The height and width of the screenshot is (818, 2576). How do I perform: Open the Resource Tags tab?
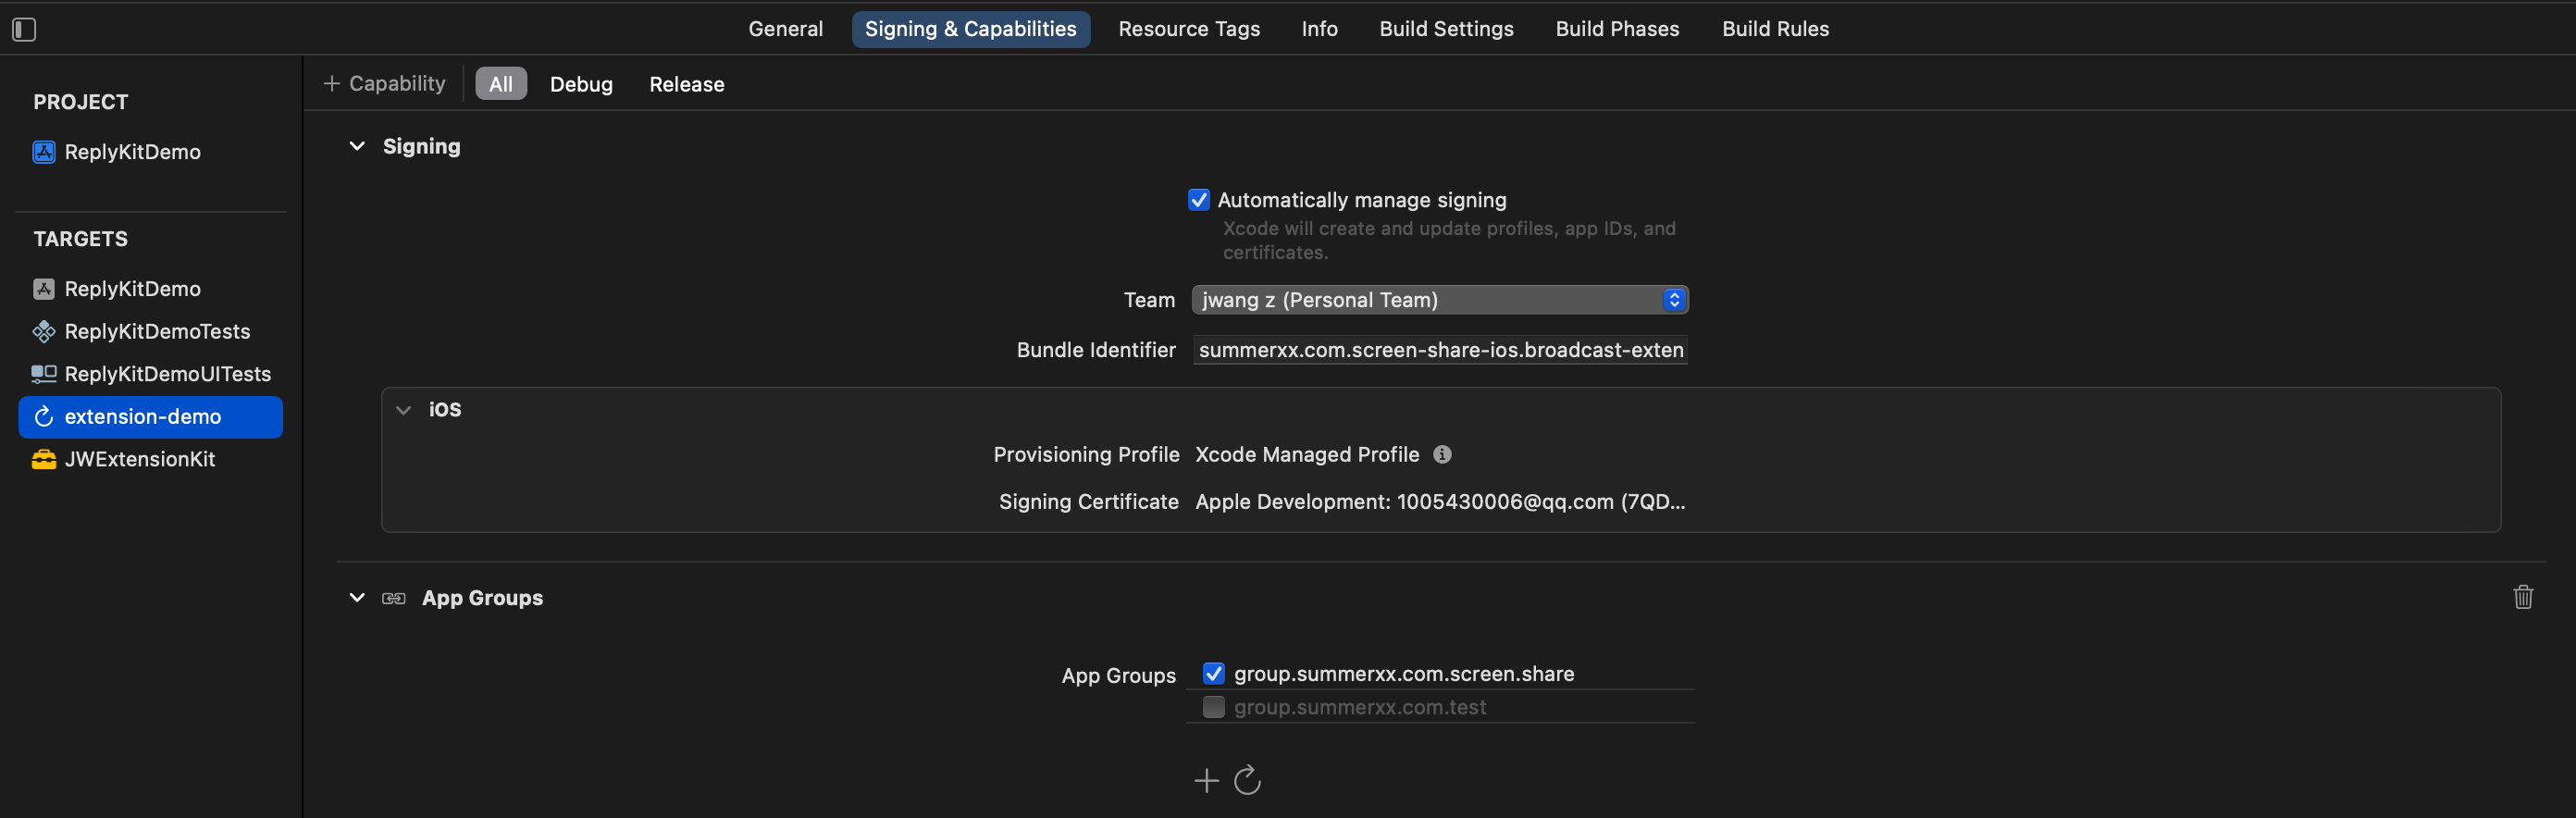click(1189, 29)
